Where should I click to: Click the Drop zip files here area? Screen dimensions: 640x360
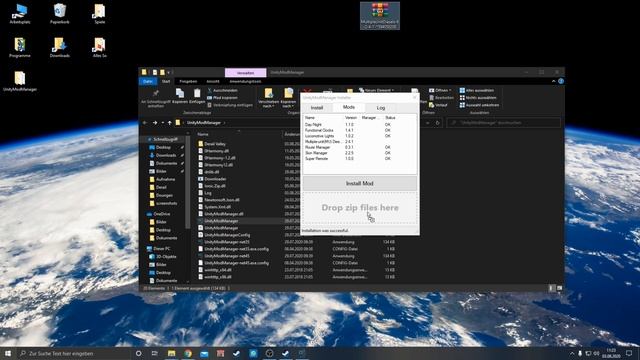[360, 208]
